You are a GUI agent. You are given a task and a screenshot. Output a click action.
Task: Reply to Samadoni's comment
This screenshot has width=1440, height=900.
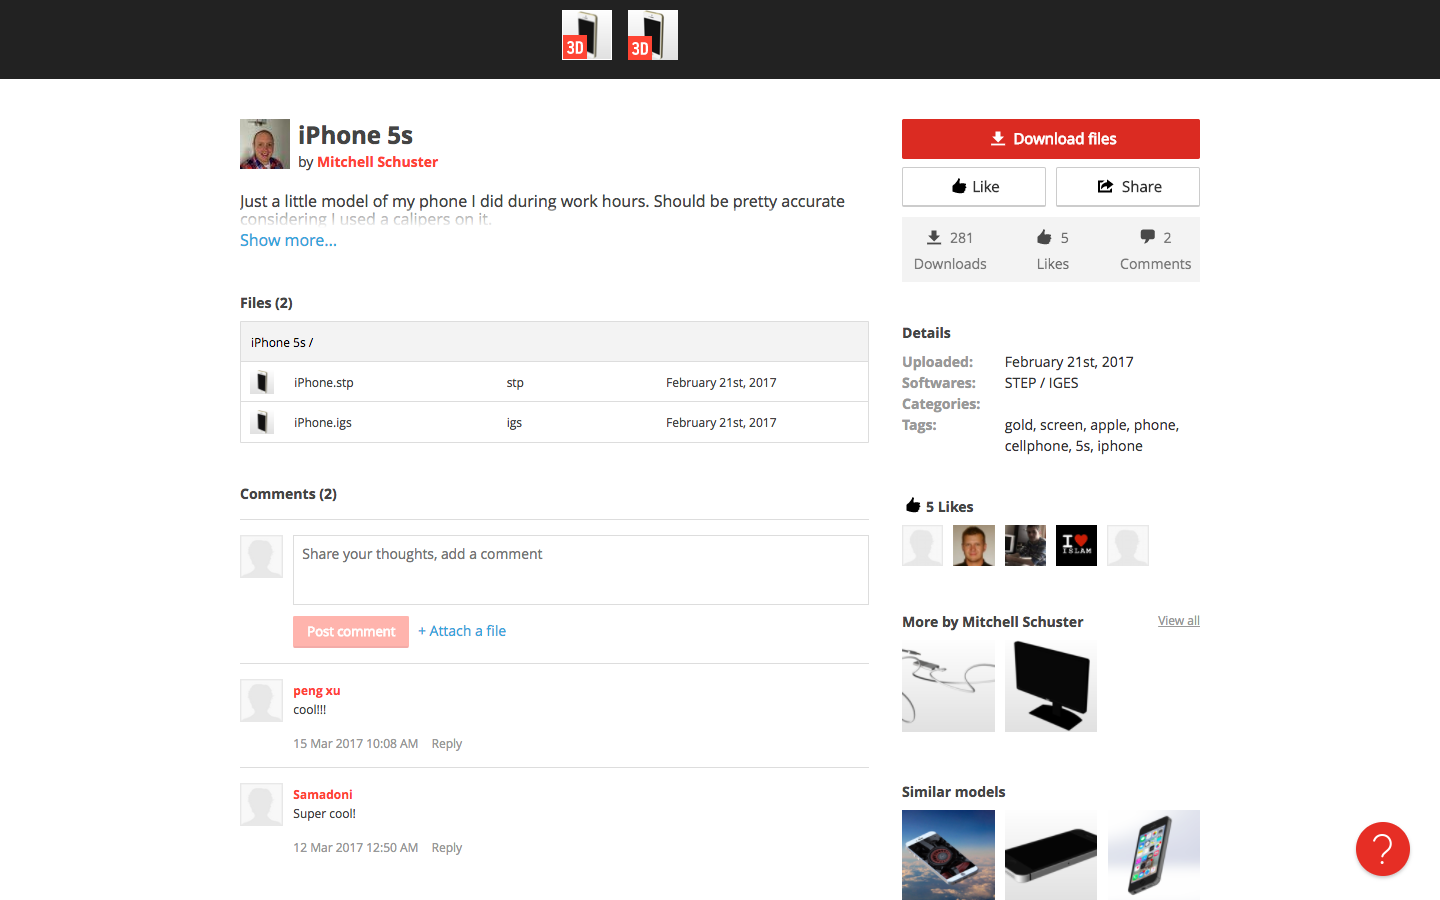click(447, 848)
